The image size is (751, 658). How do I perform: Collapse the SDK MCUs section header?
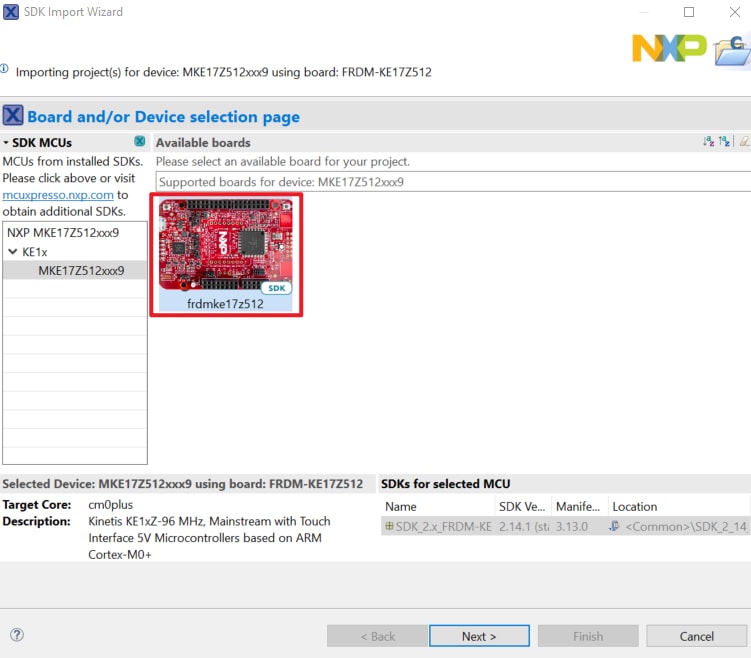(6, 143)
